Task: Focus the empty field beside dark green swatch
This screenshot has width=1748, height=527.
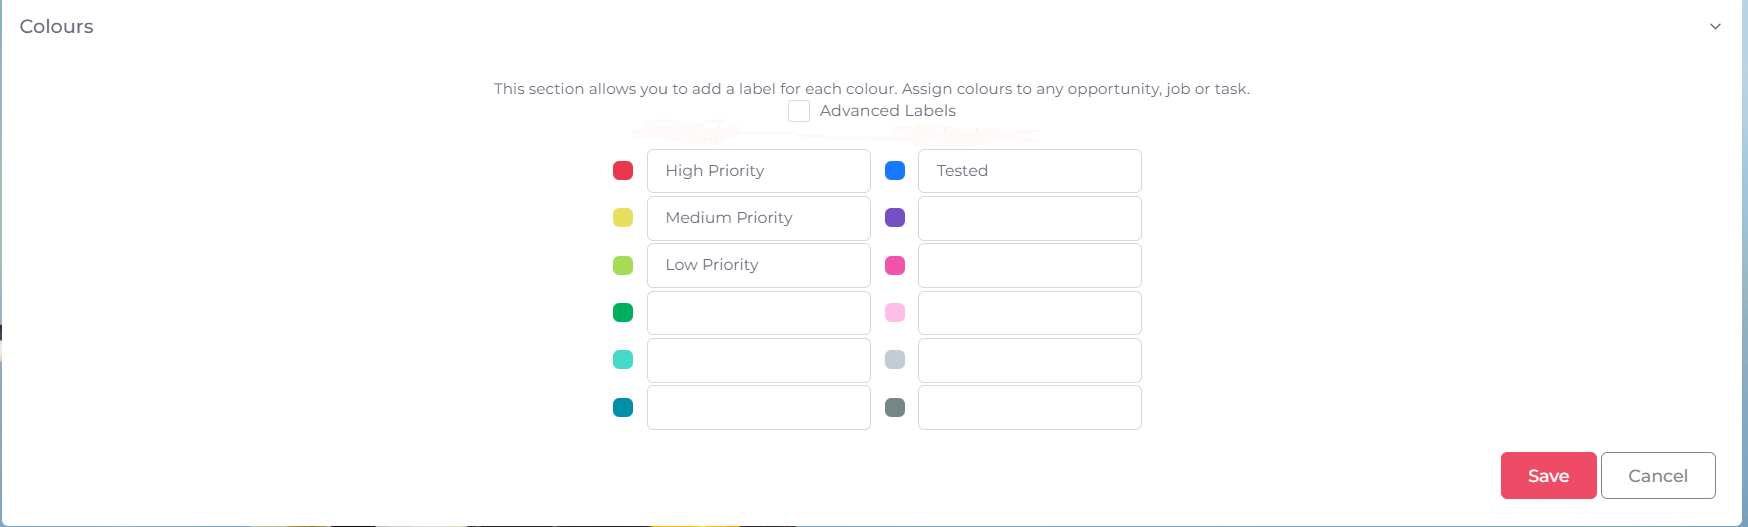Action: [758, 313]
